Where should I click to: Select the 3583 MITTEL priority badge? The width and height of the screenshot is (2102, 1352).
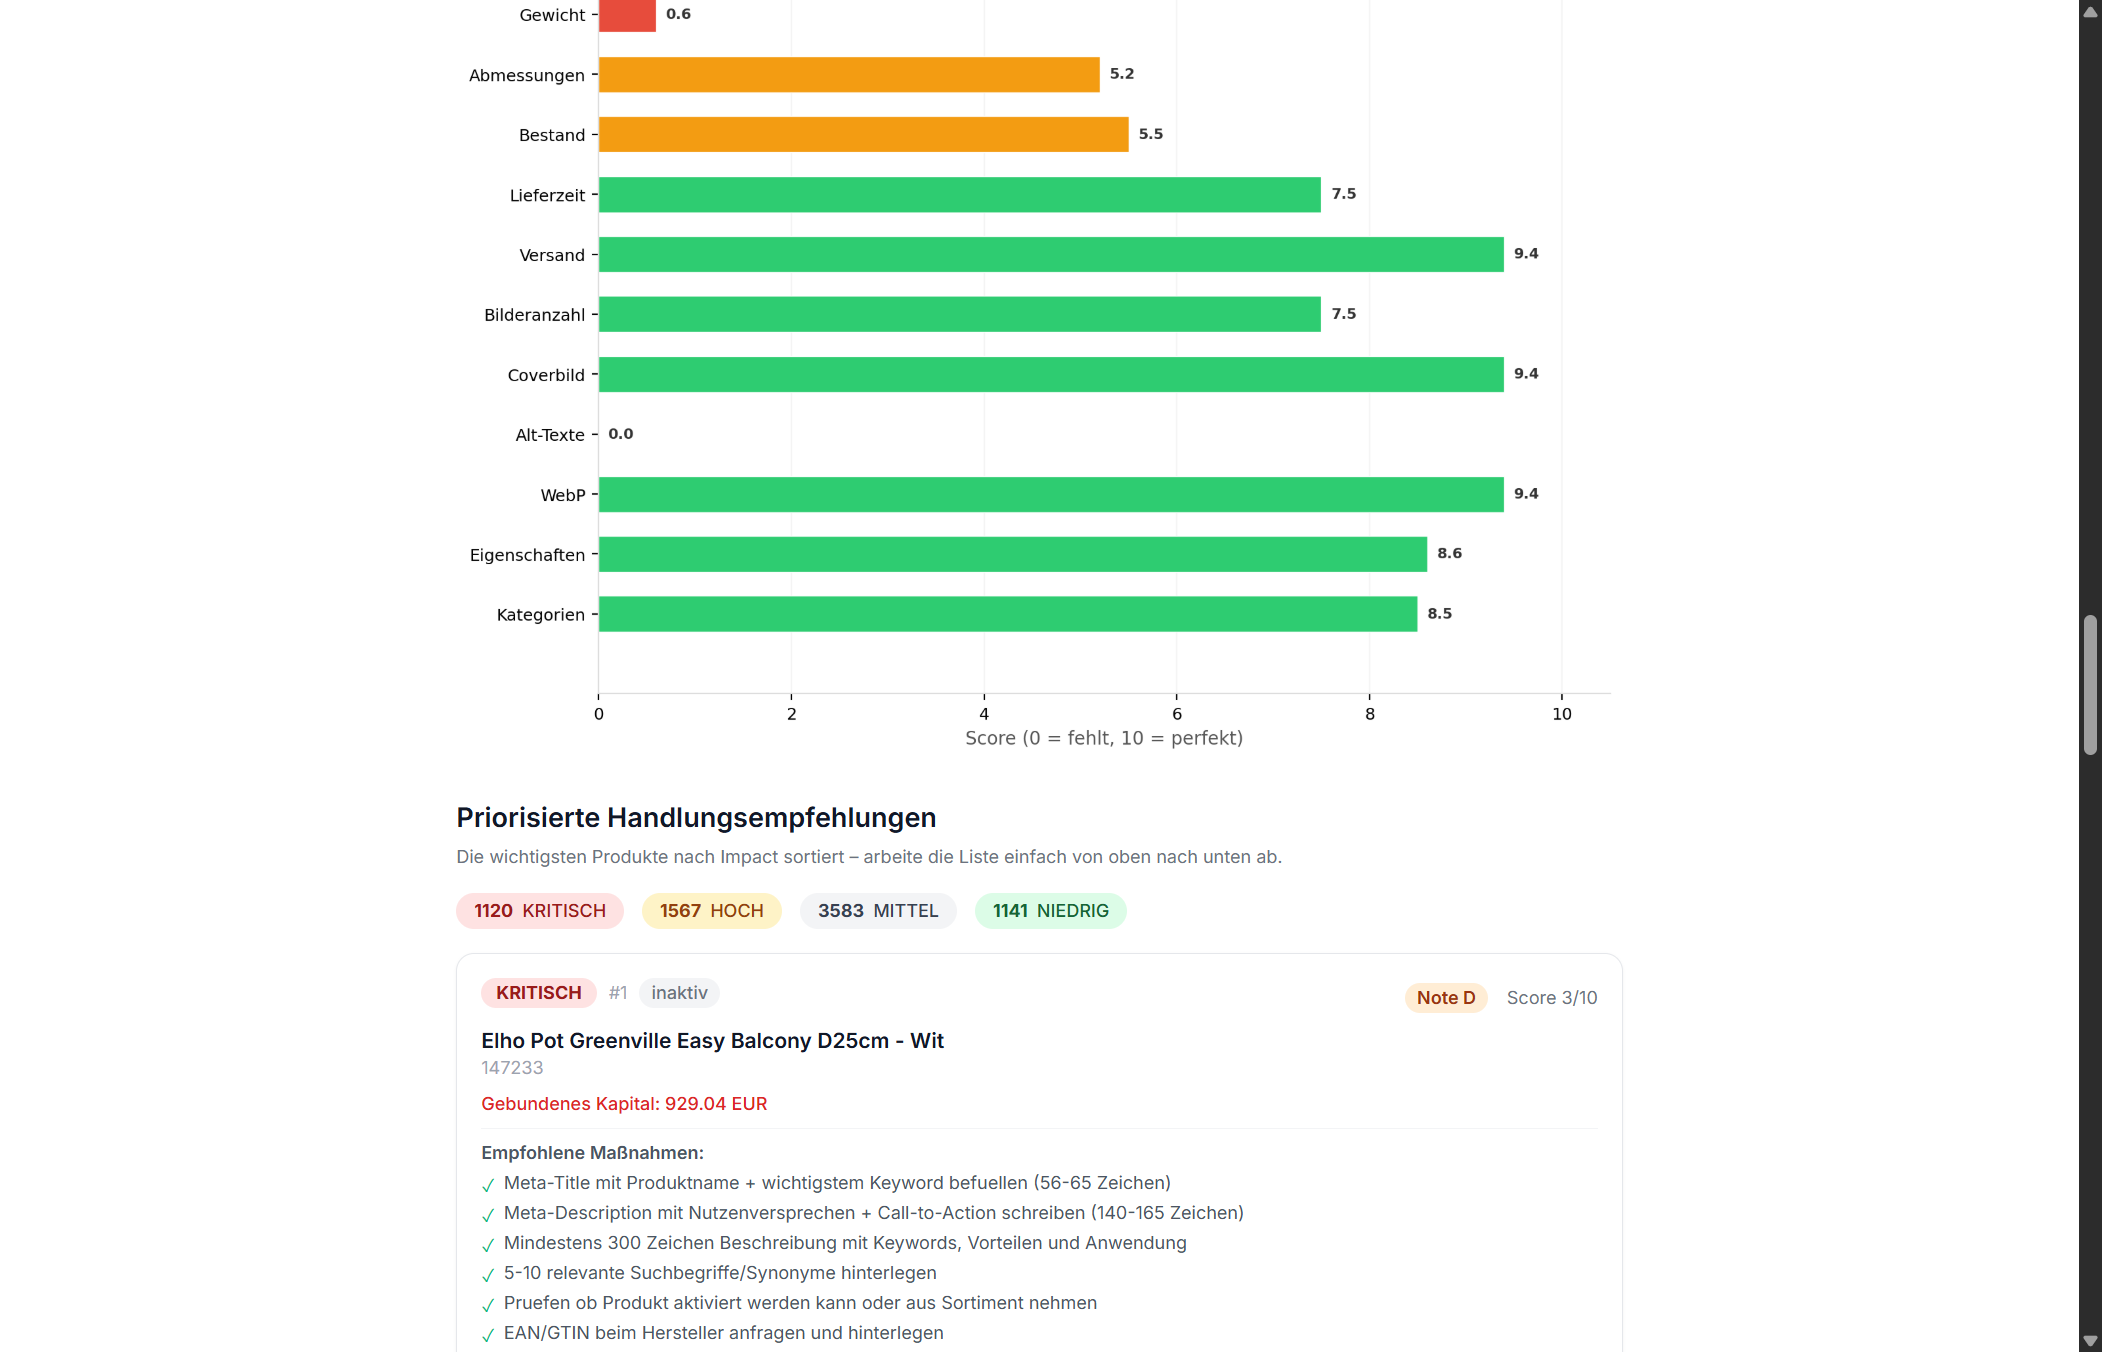tap(877, 911)
